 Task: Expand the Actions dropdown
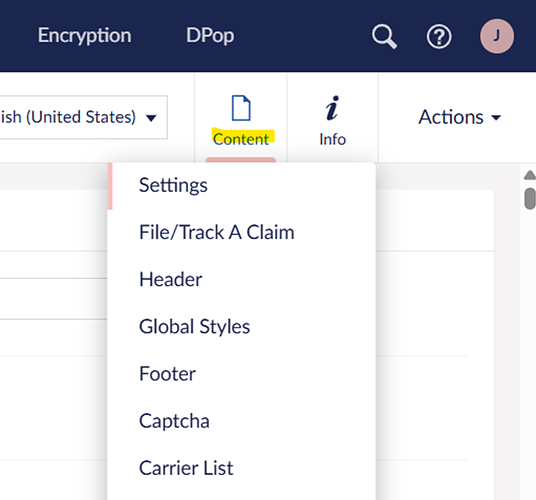click(459, 117)
